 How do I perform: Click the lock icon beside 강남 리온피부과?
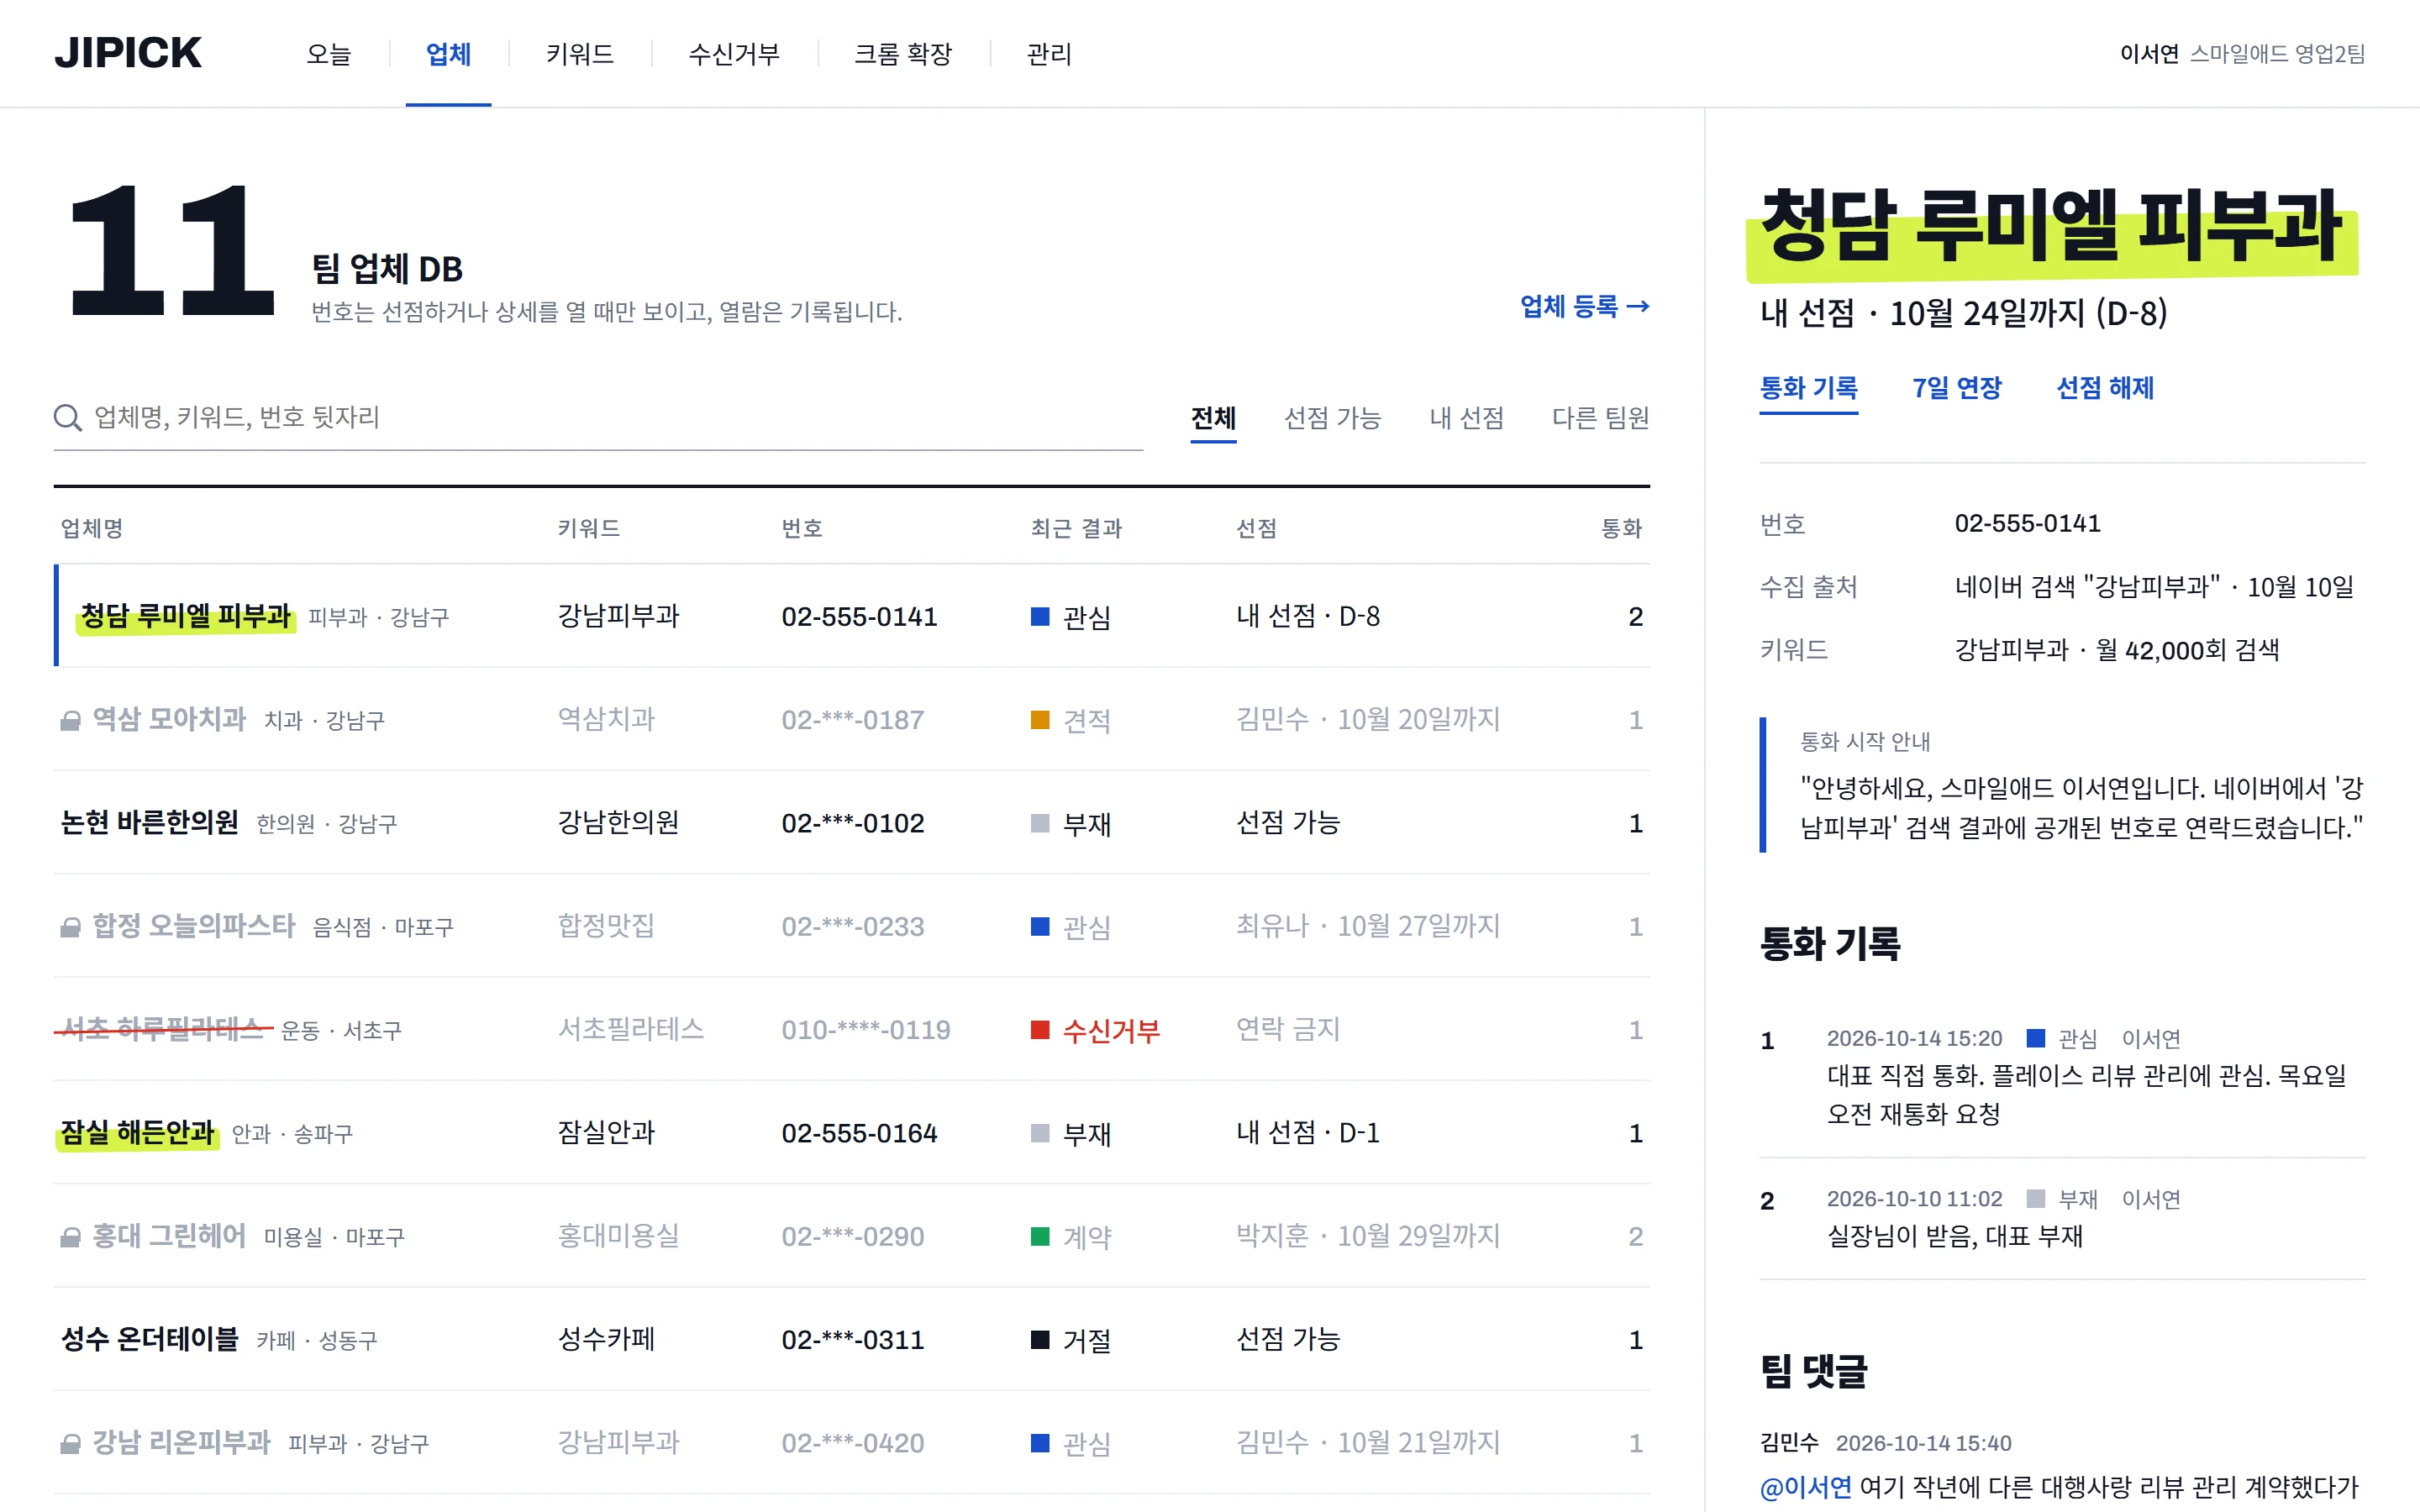click(70, 1443)
